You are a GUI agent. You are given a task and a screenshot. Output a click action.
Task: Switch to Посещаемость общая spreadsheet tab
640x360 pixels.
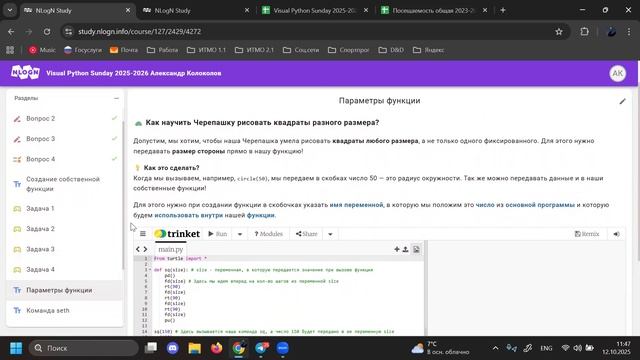coord(434,11)
